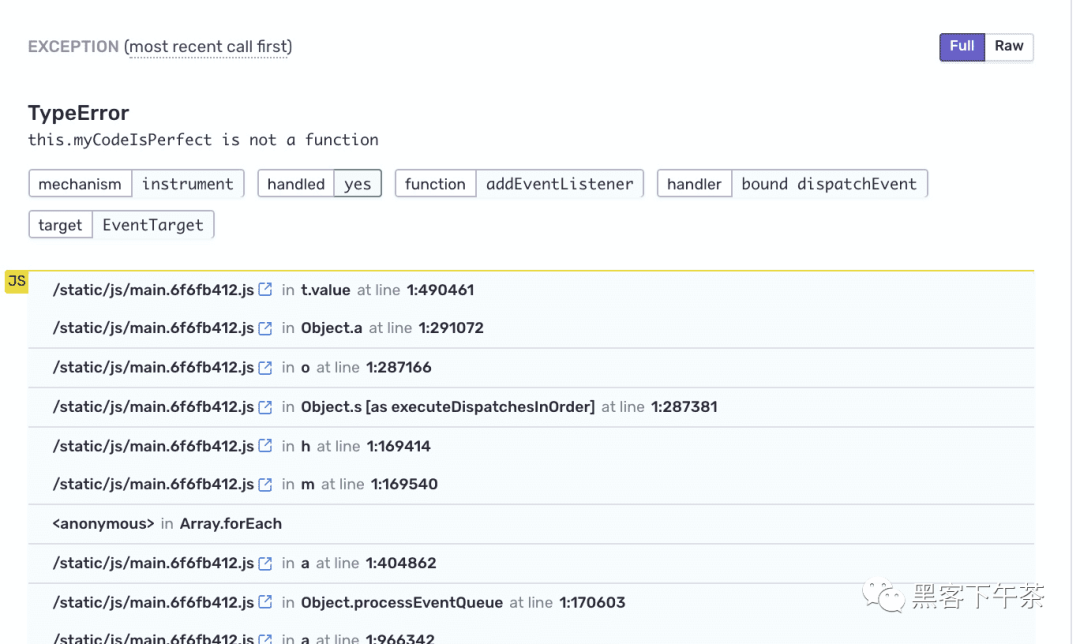
Task: Click line number 1:170603
Action: pos(592,603)
